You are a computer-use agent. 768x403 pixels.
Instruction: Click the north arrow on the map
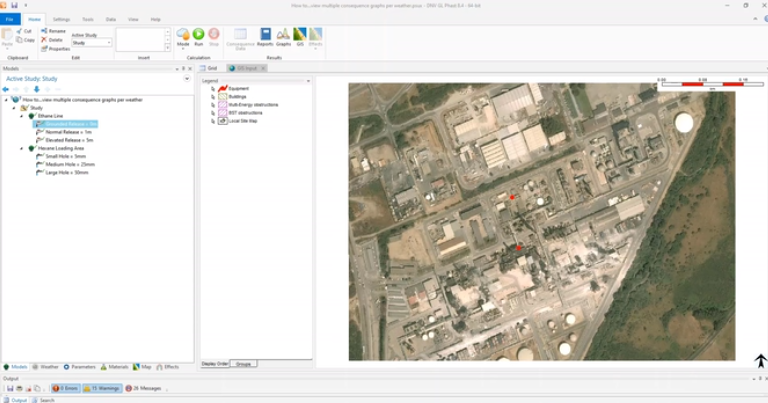(760, 361)
